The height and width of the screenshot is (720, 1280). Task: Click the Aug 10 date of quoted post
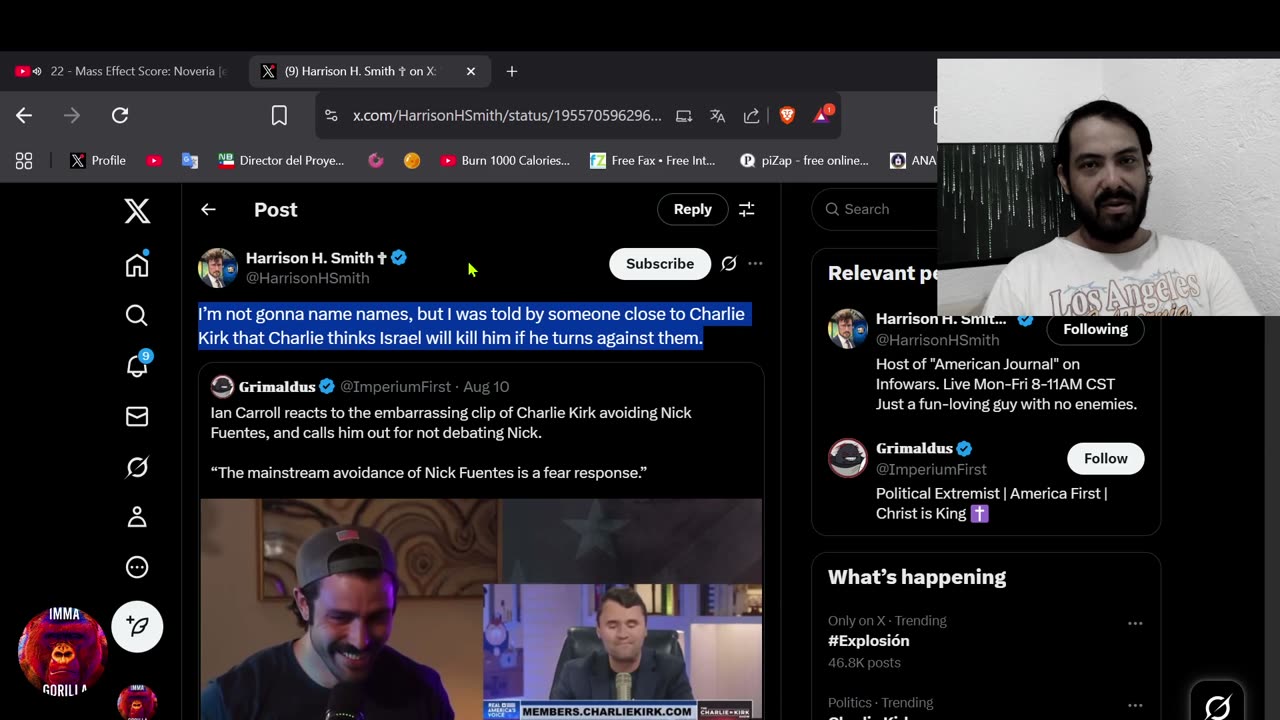point(486,386)
